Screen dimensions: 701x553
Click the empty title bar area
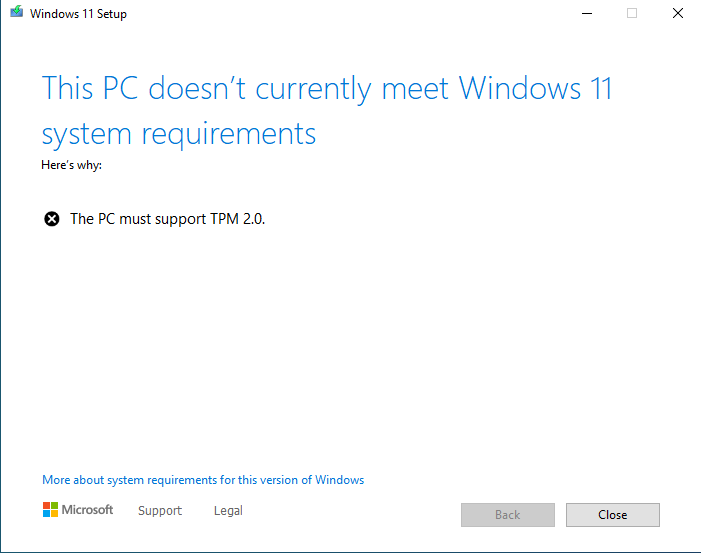coord(349,13)
